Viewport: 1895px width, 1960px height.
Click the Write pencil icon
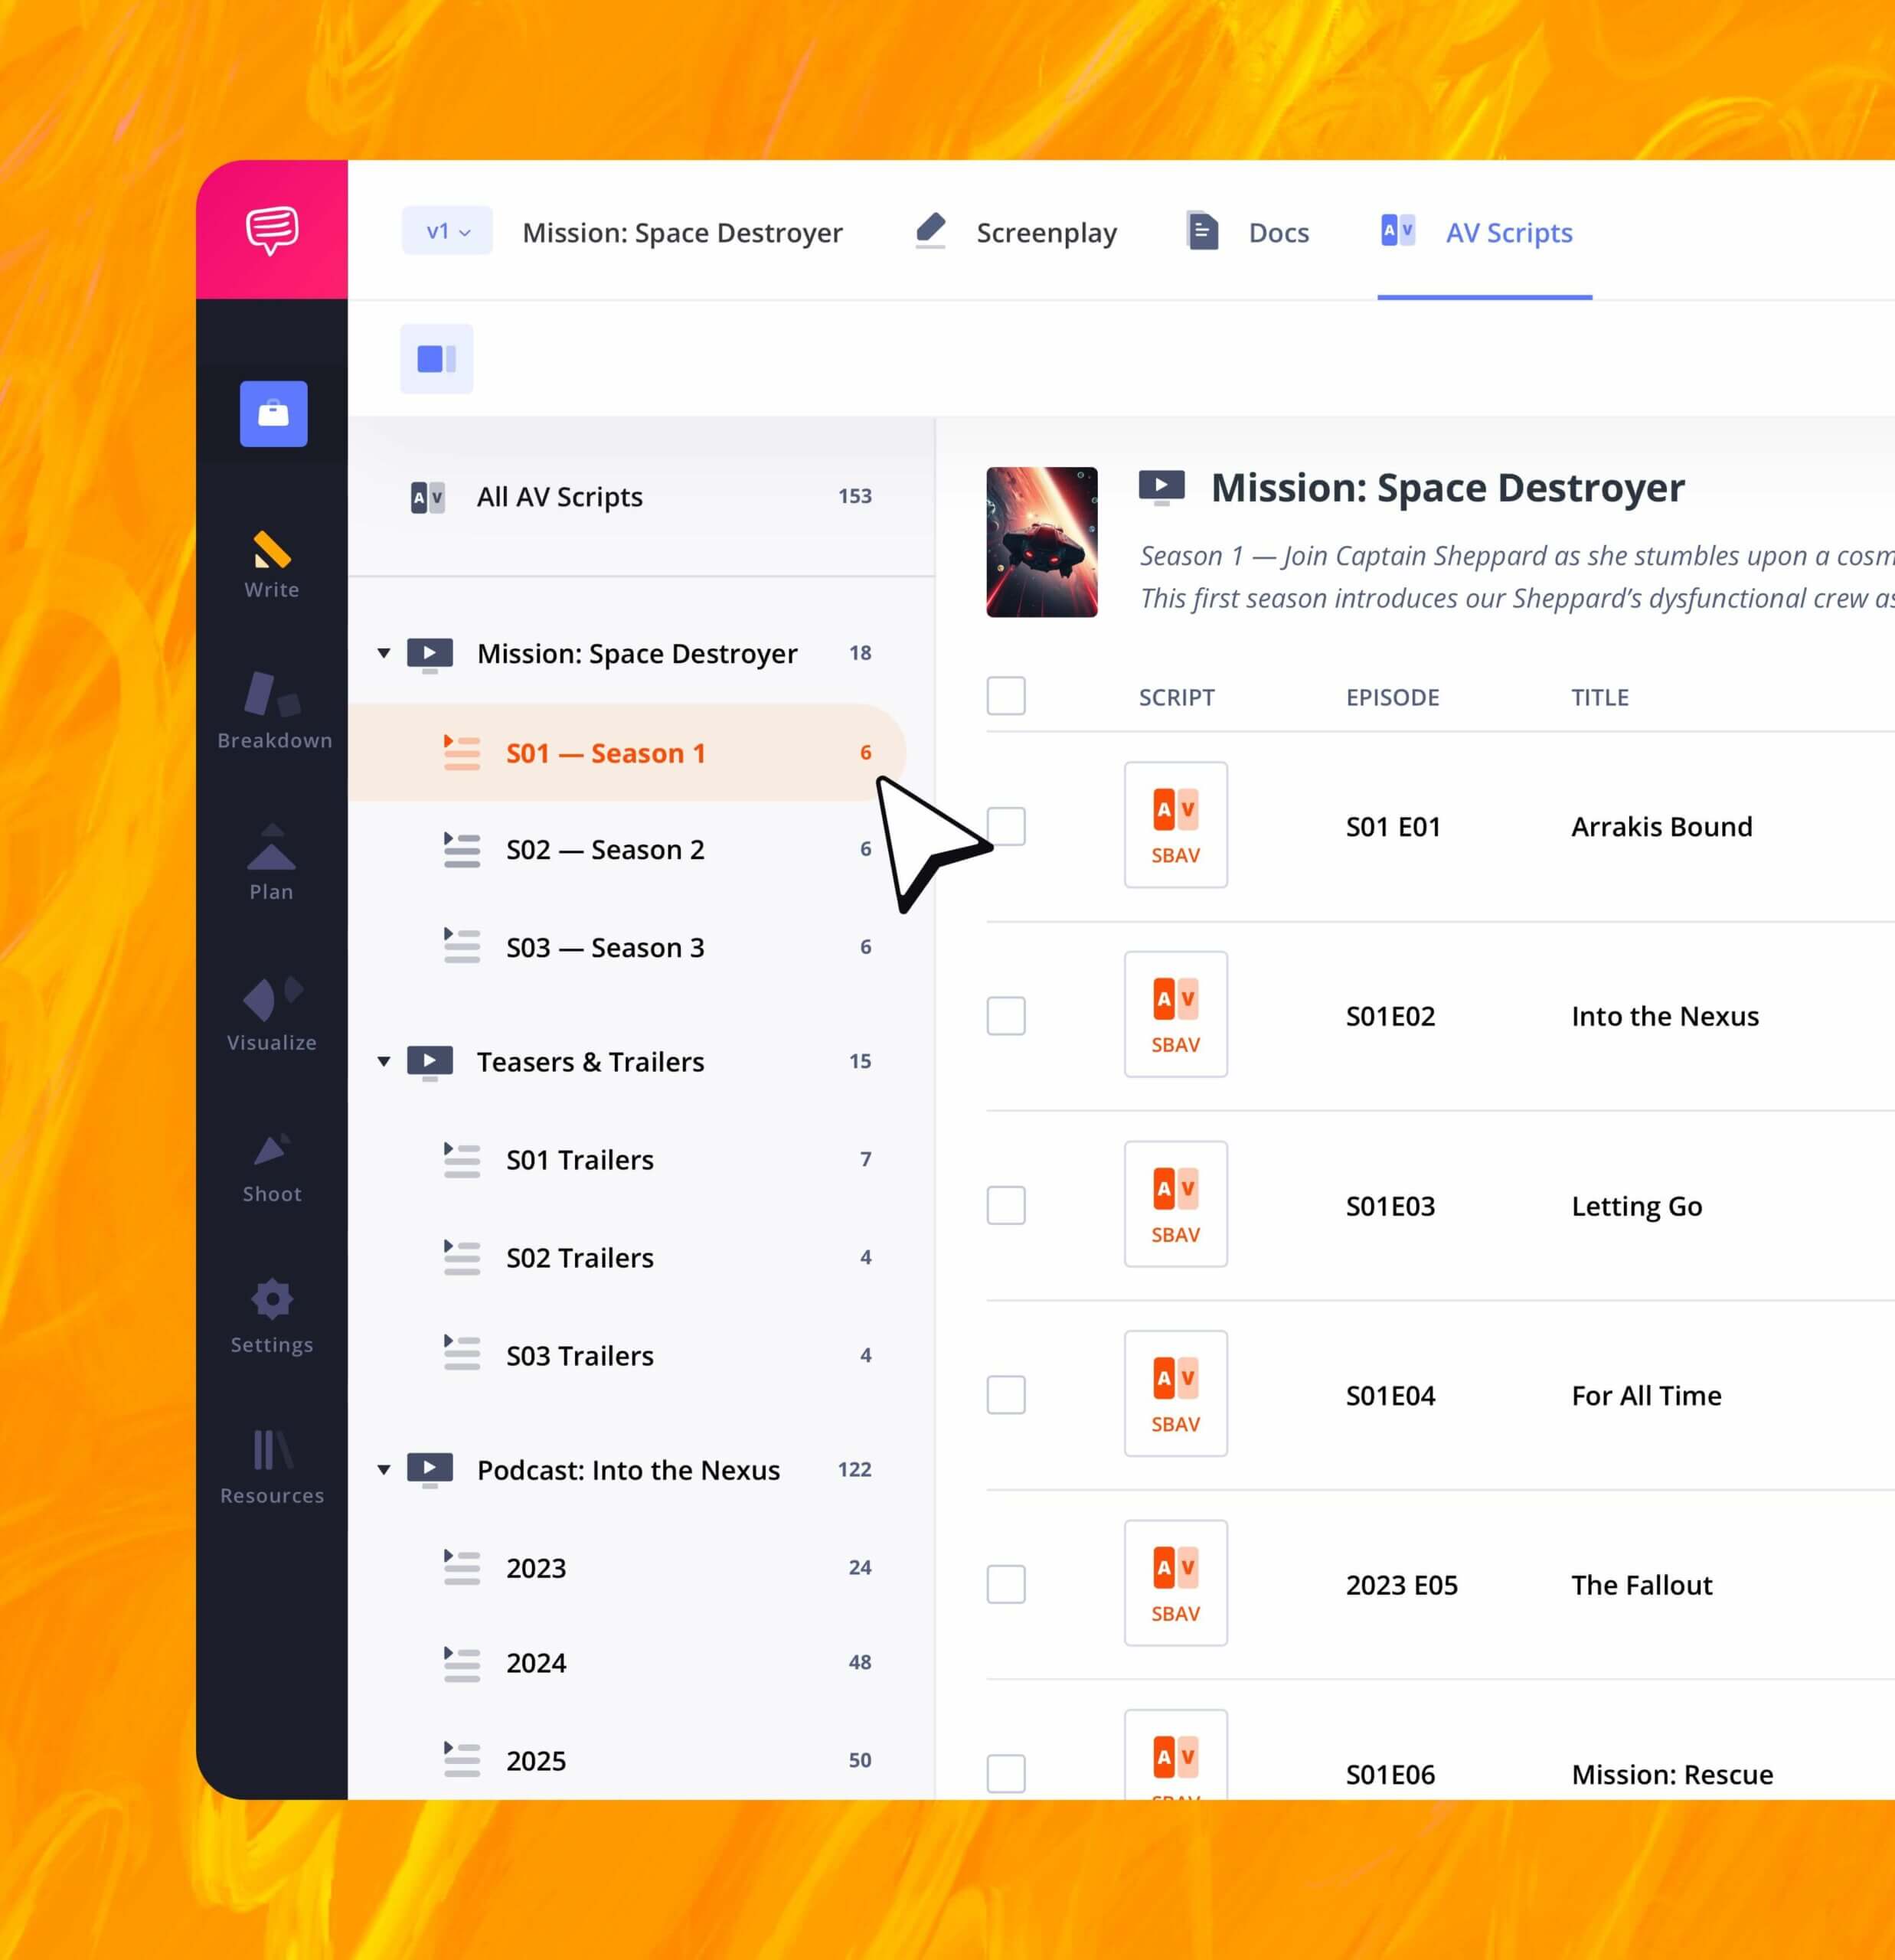pyautogui.click(x=271, y=551)
